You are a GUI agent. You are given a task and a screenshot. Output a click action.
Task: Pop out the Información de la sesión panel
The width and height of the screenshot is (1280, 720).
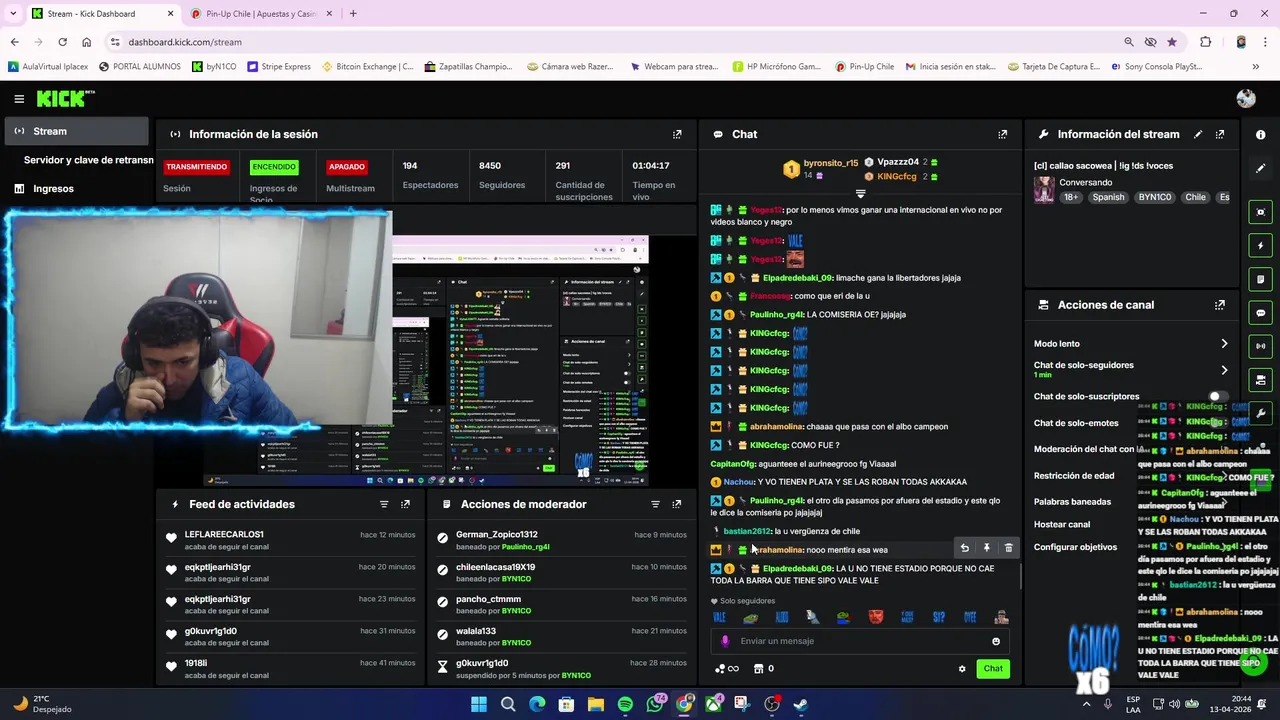(x=677, y=134)
